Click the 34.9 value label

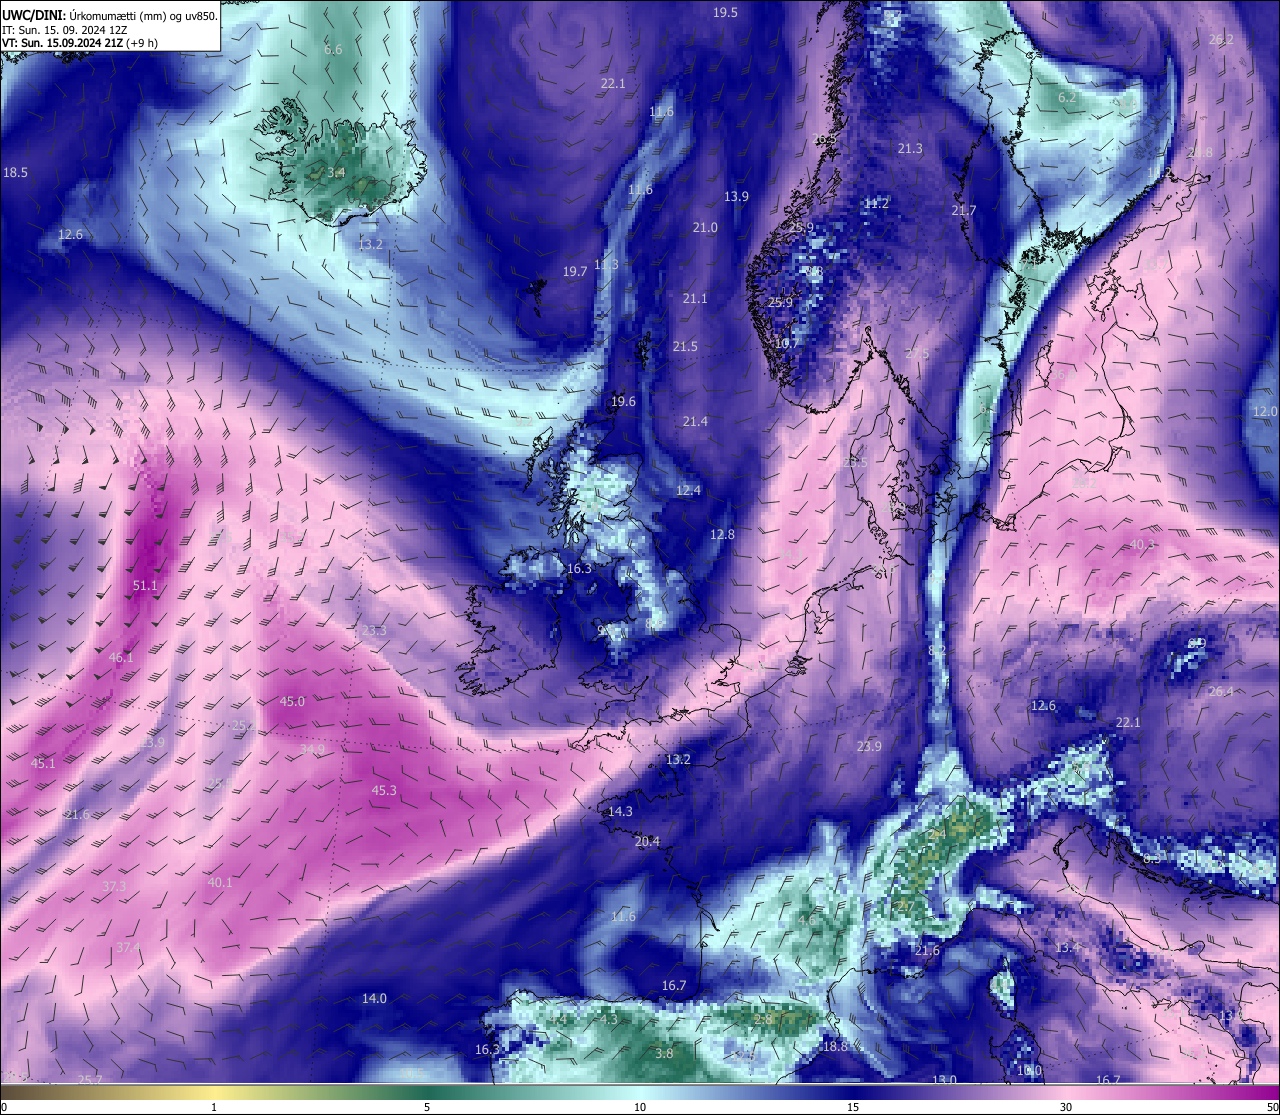click(x=312, y=749)
